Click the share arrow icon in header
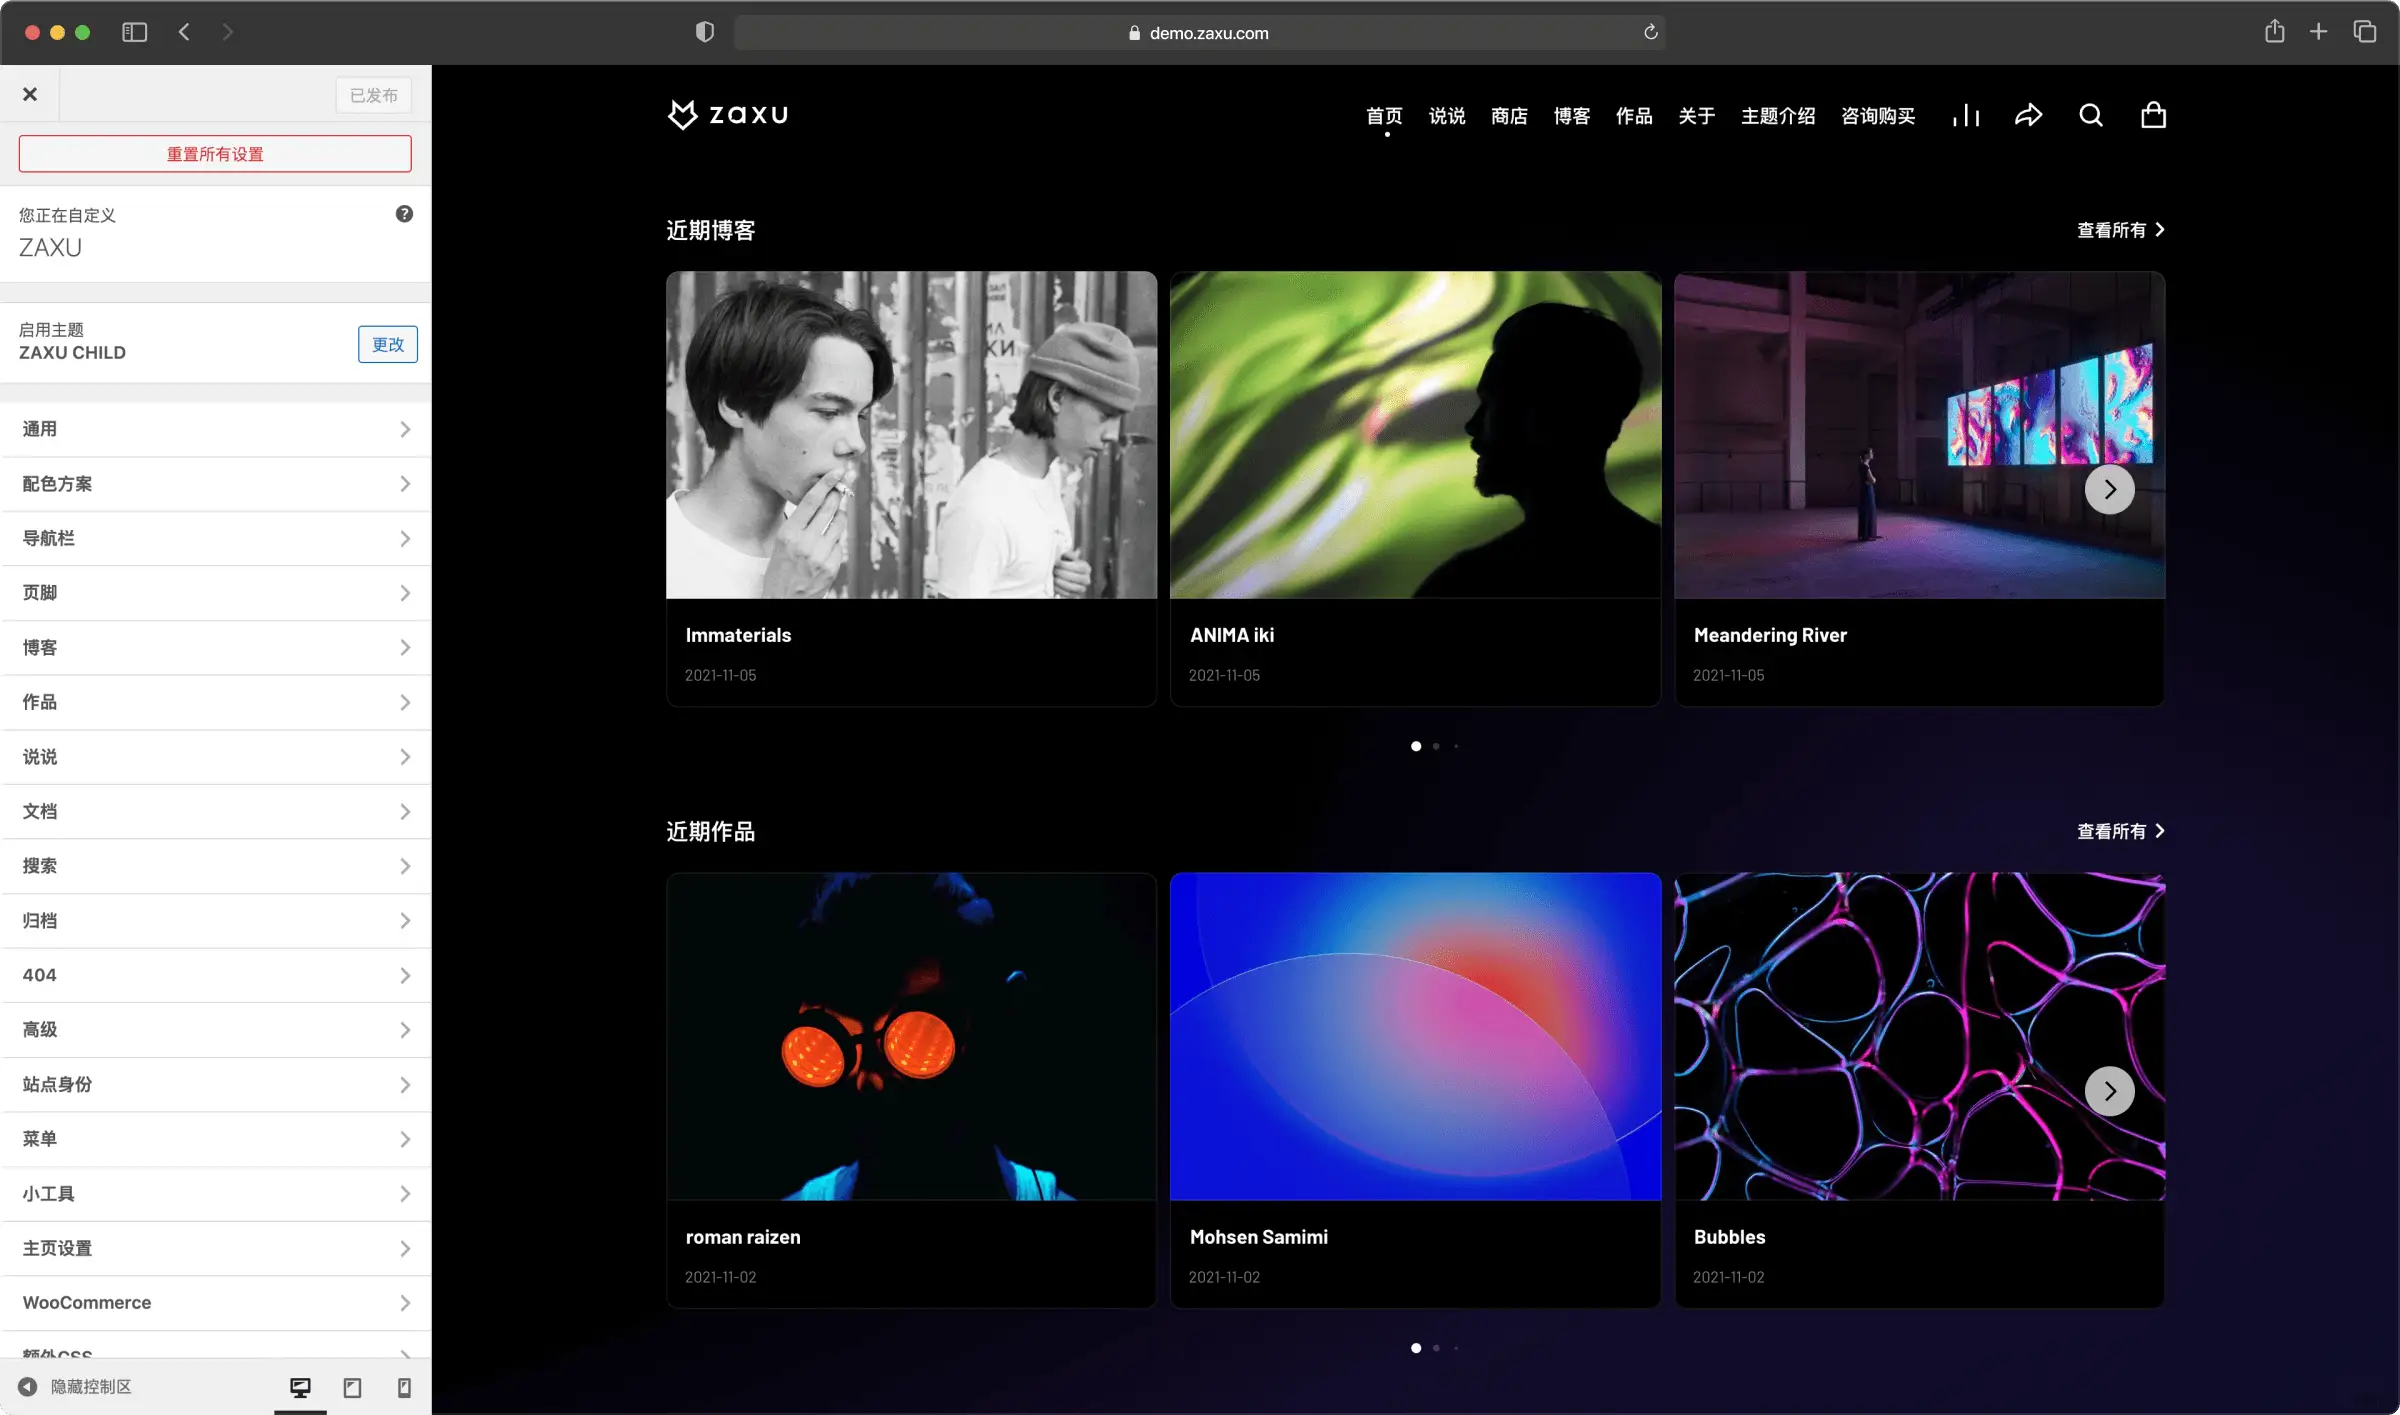The width and height of the screenshot is (2400, 1415). [2028, 115]
